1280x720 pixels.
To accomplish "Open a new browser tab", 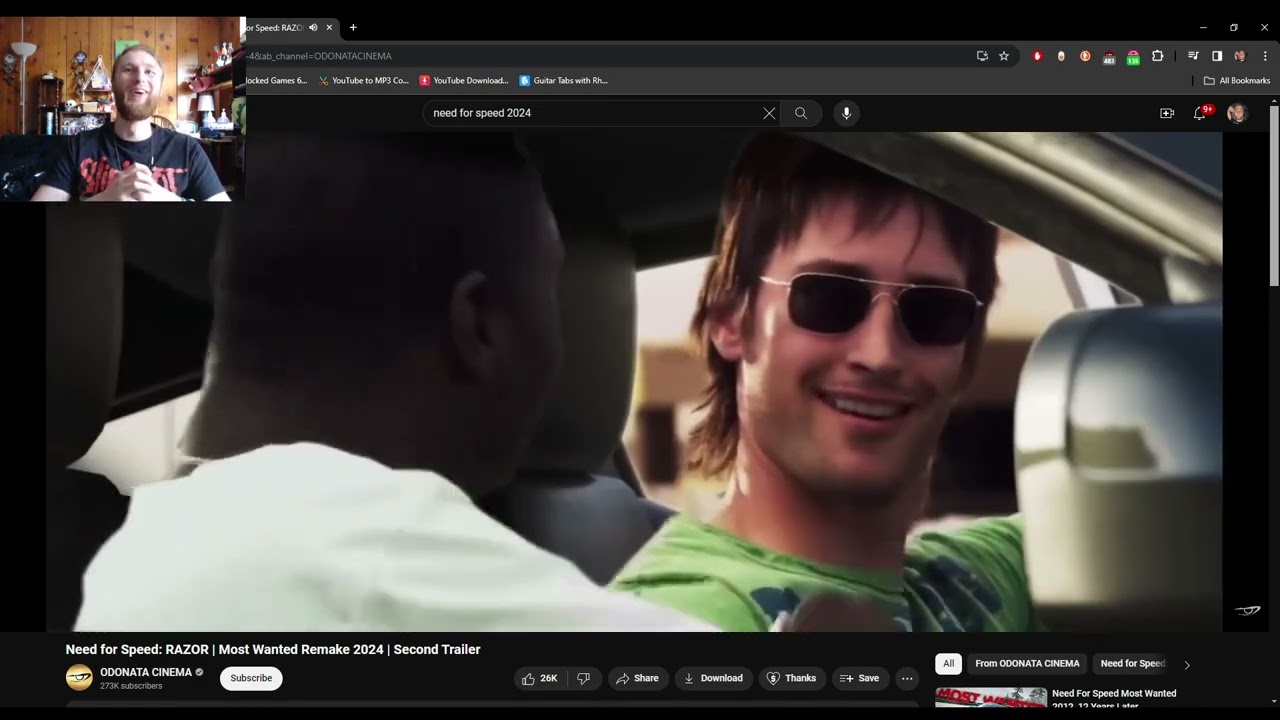I will [x=353, y=28].
